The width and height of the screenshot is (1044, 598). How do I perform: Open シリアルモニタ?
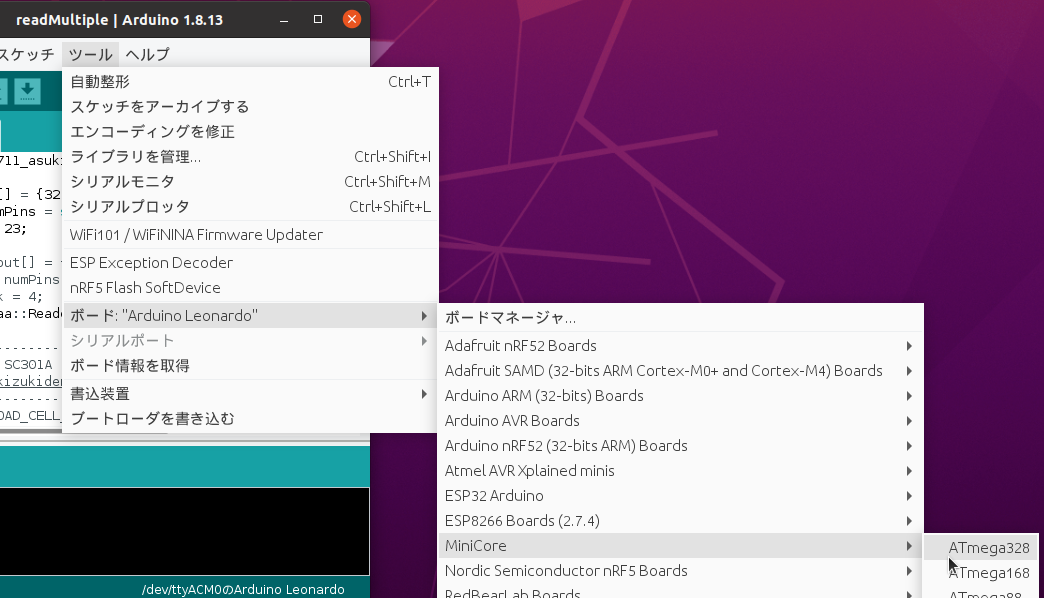tap(250, 182)
